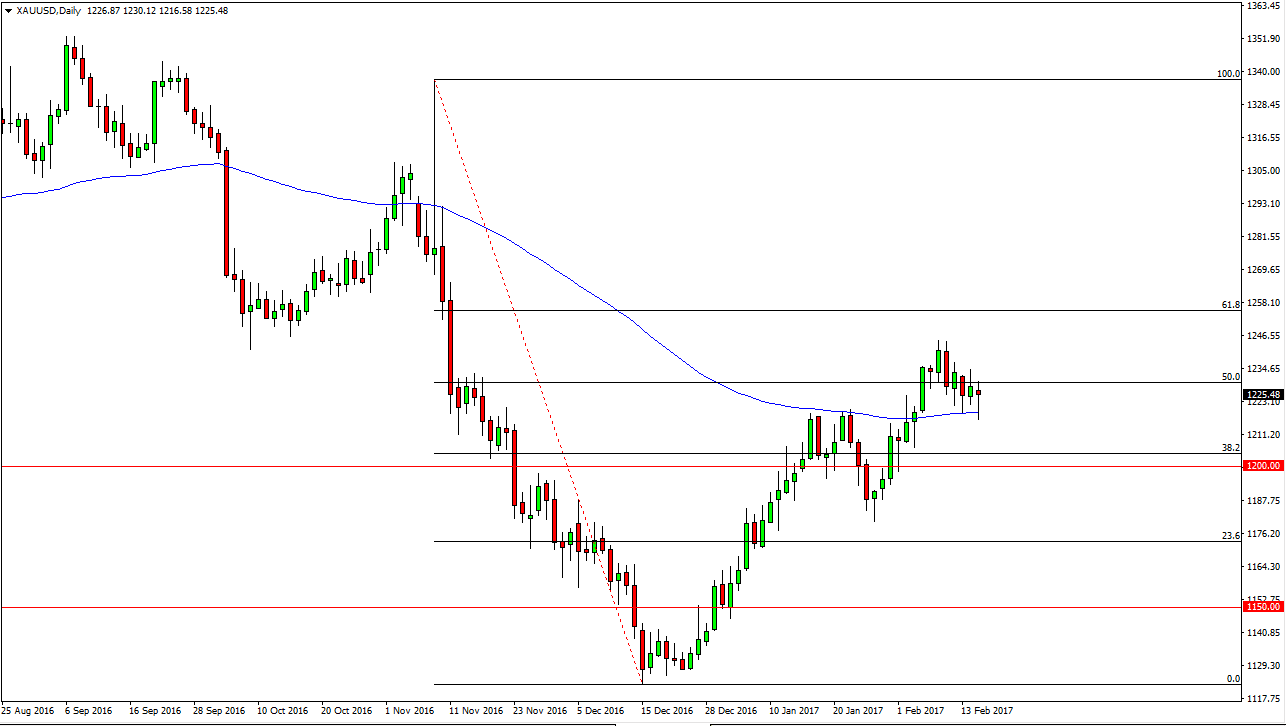
Task: Open the XAUUSD symbol dropdown arrow
Action: [x=9, y=11]
